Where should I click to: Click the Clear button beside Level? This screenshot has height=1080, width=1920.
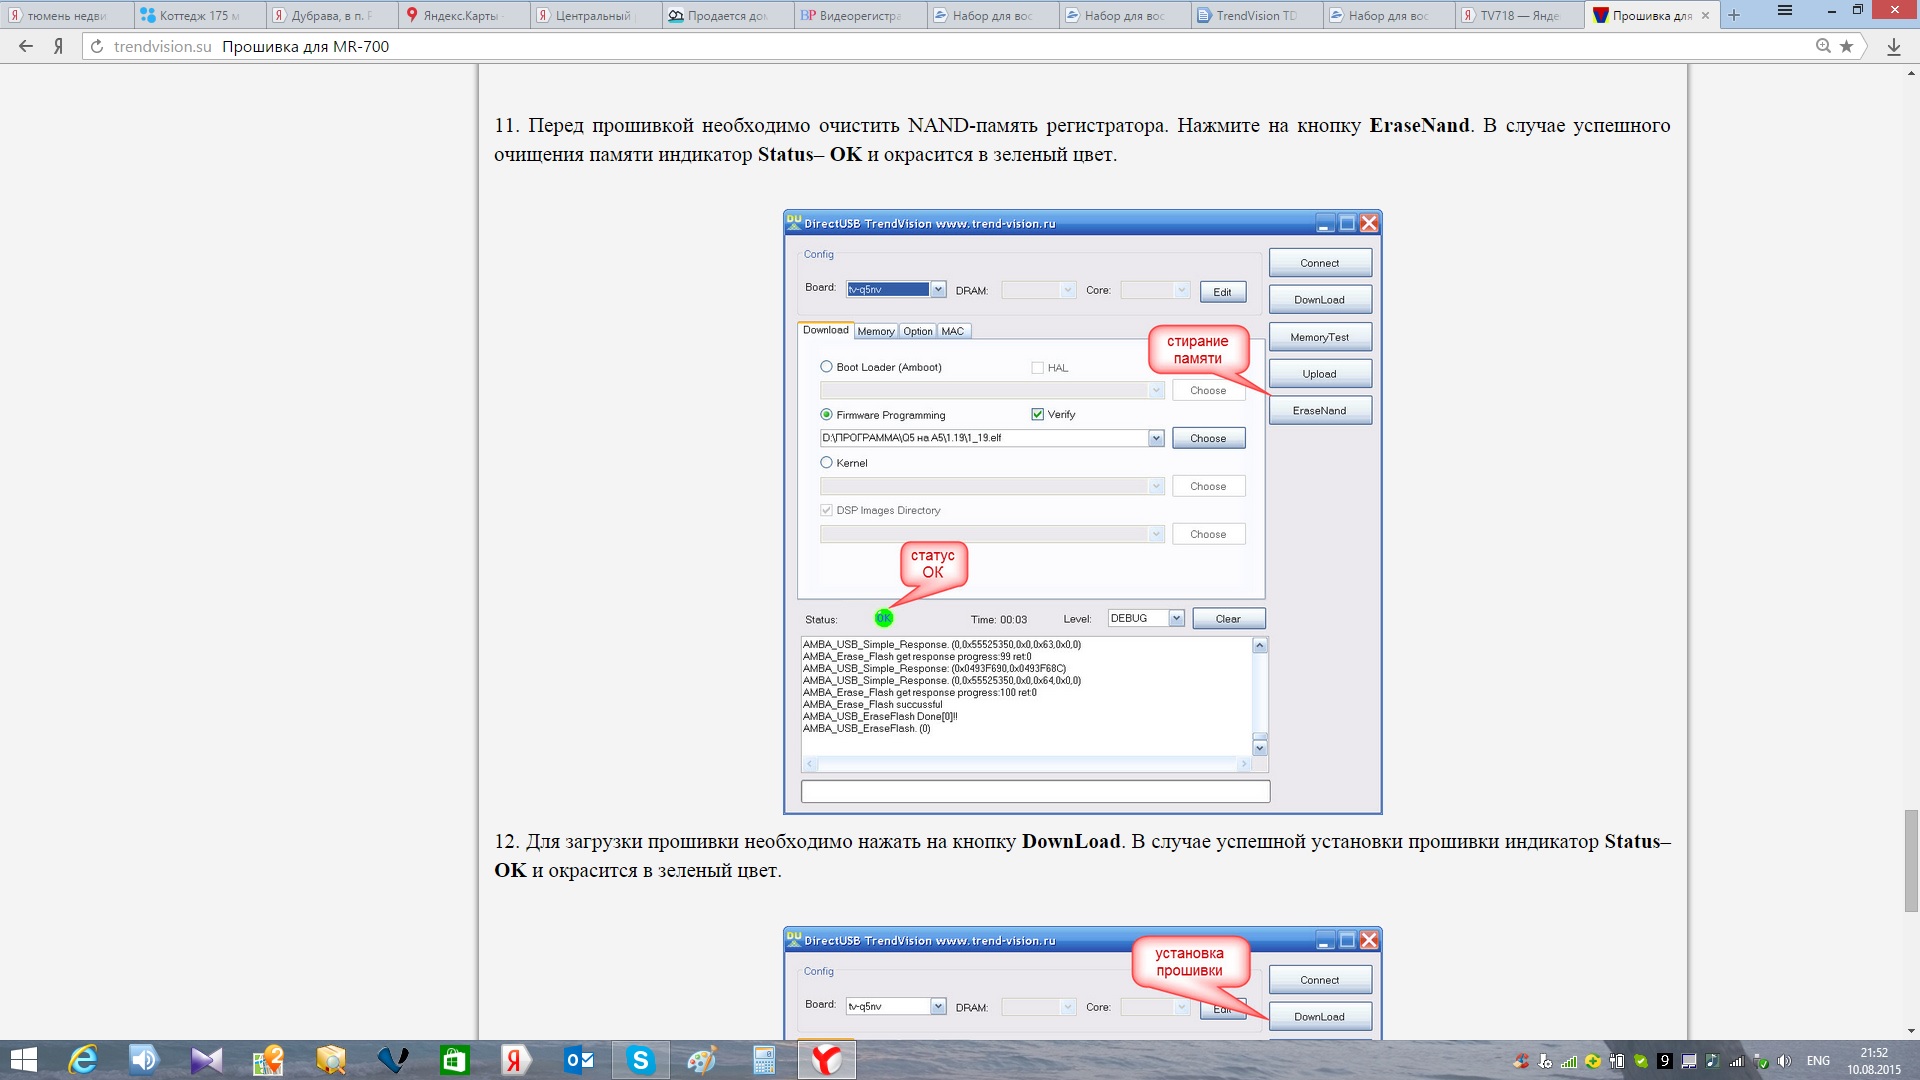click(x=1228, y=619)
